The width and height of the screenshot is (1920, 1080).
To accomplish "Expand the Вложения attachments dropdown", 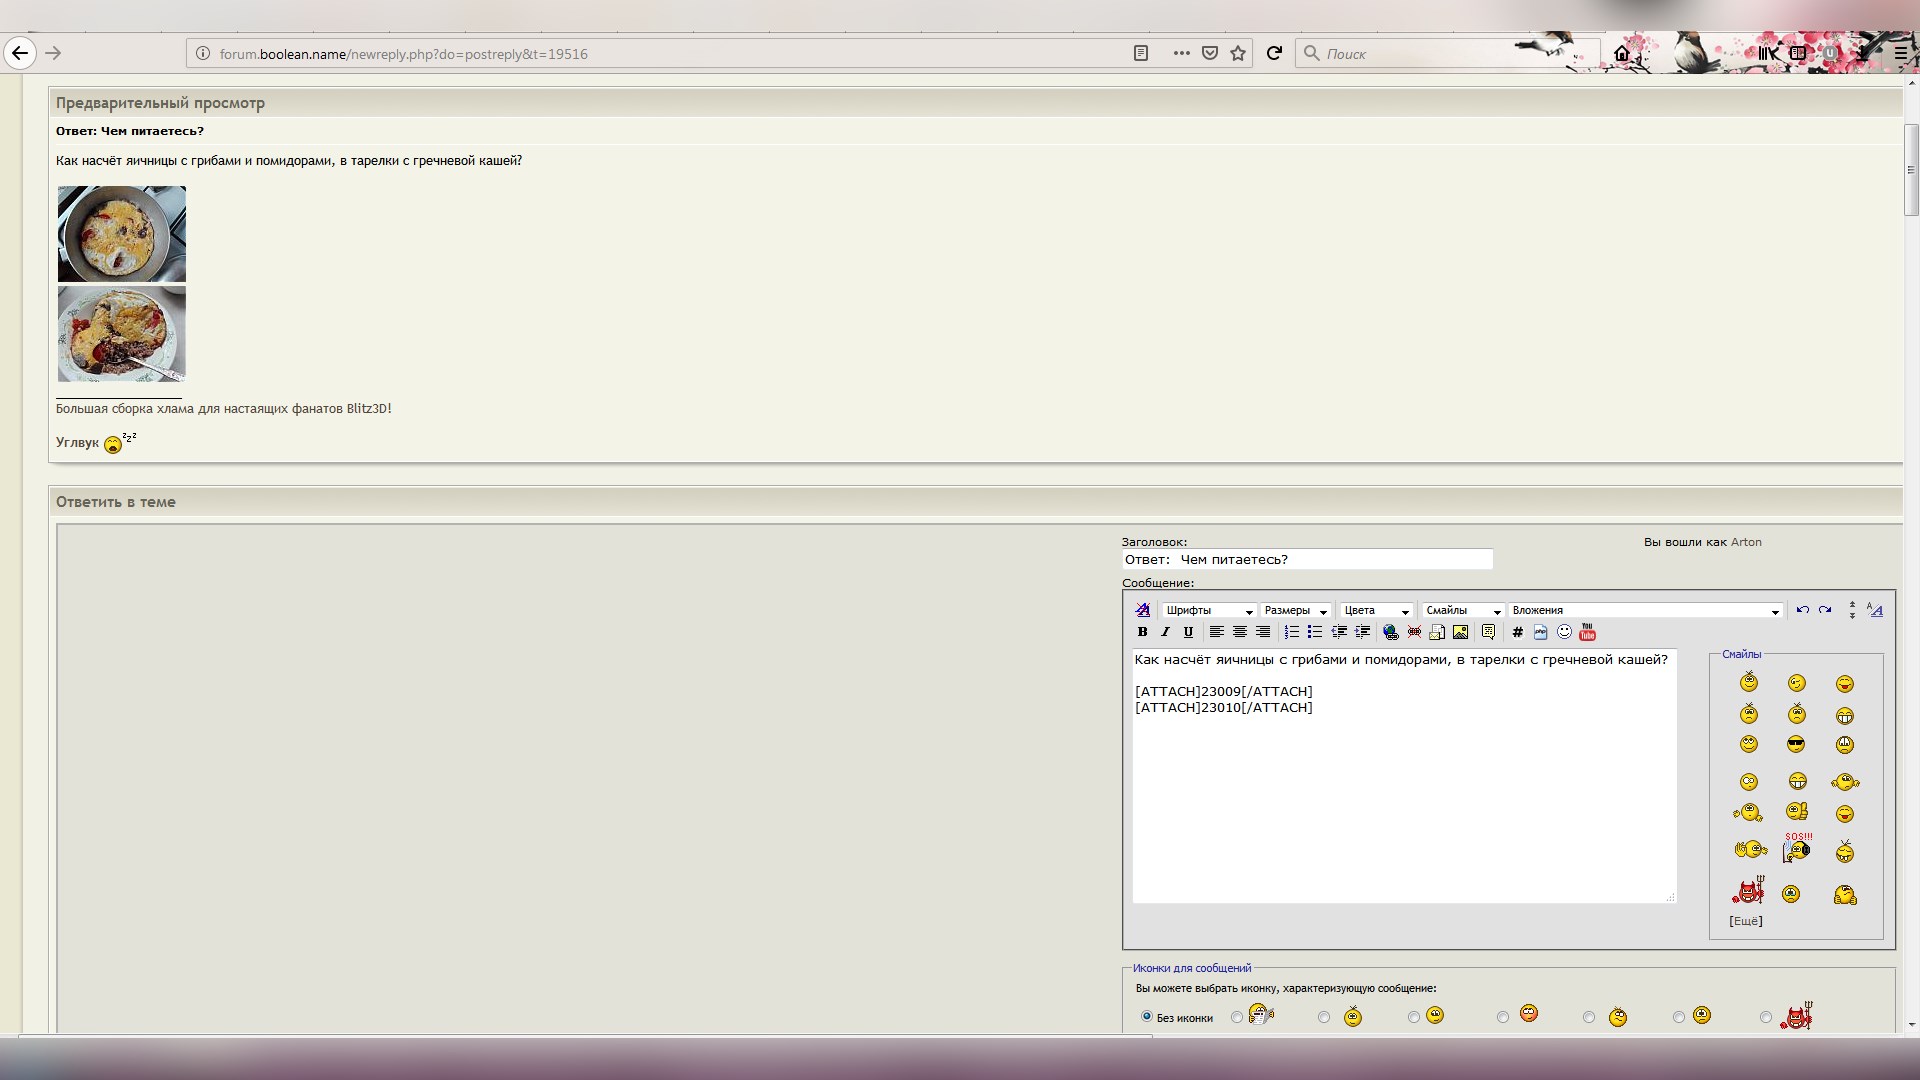I will (1645, 610).
